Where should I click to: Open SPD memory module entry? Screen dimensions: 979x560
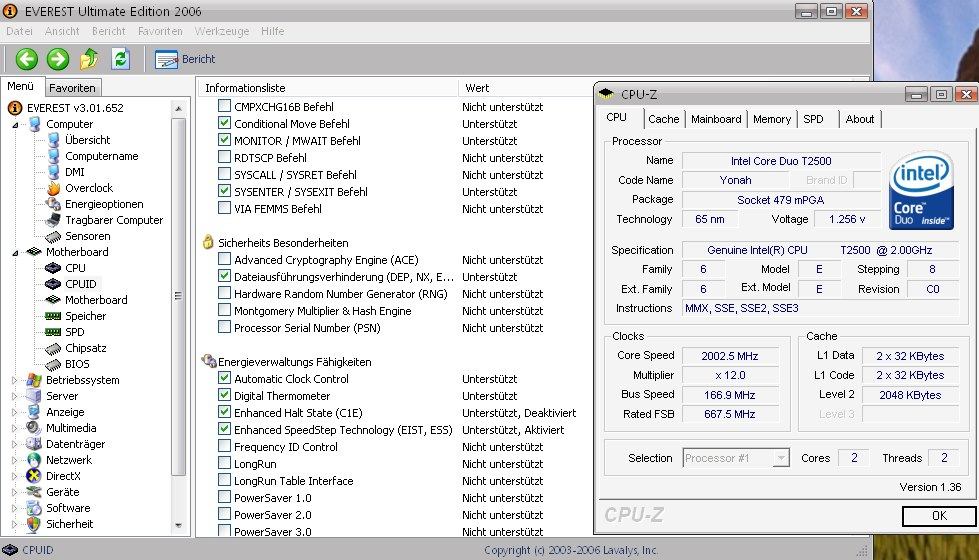pyautogui.click(x=74, y=332)
